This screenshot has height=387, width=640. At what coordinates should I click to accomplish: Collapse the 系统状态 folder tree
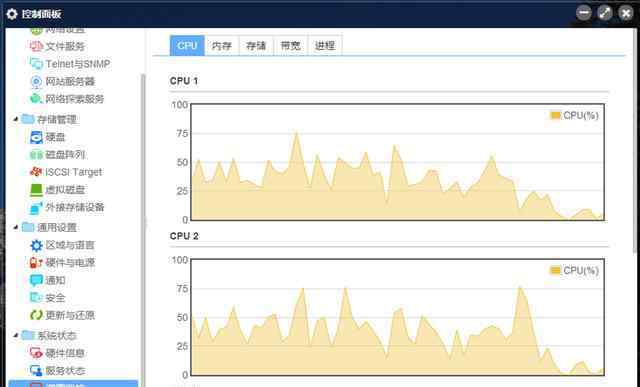(x=16, y=335)
